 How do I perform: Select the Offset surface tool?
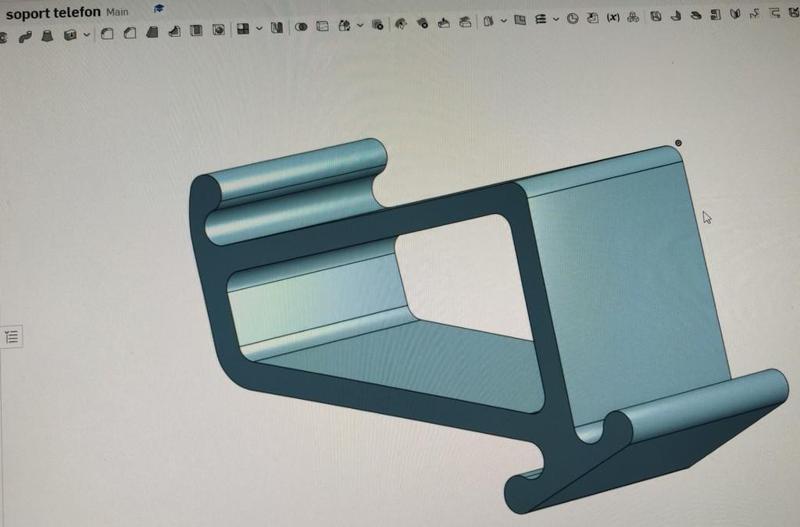(x=488, y=21)
